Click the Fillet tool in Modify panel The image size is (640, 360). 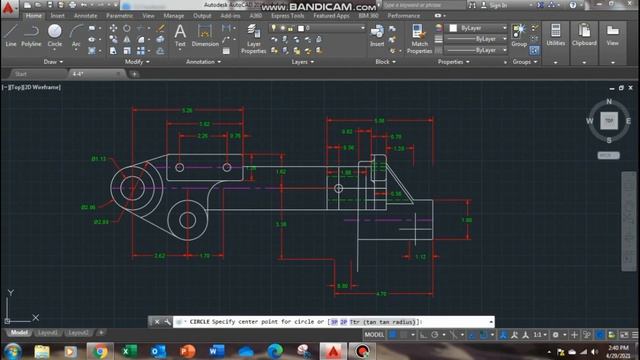coord(141,40)
